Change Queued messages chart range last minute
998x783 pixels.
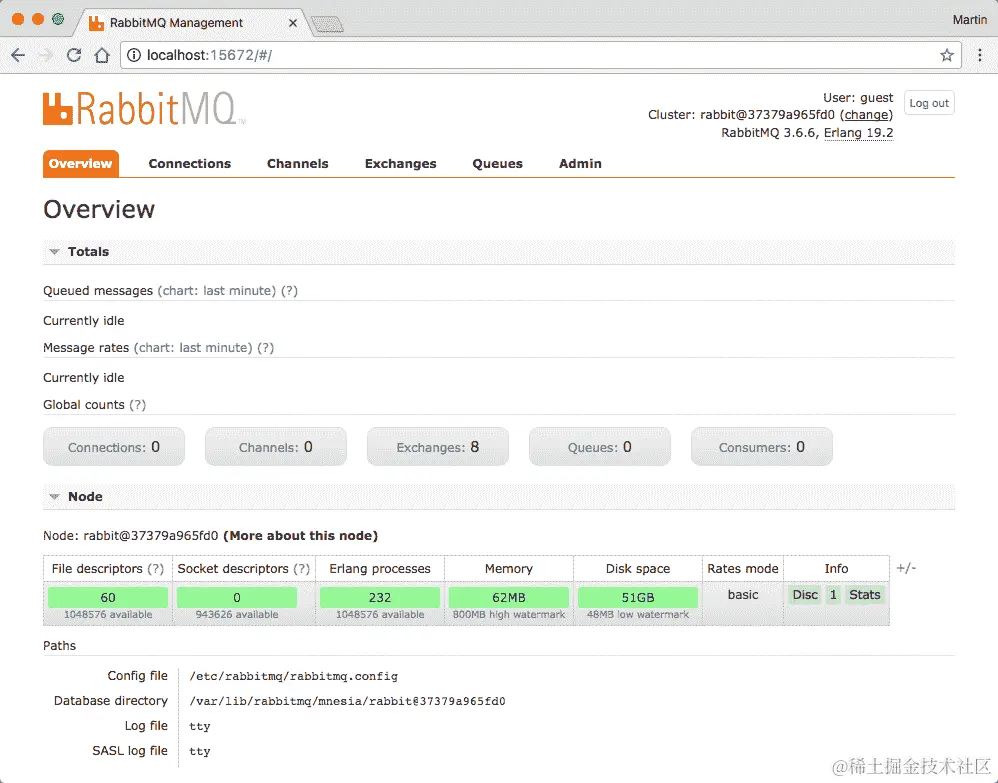tap(216, 291)
